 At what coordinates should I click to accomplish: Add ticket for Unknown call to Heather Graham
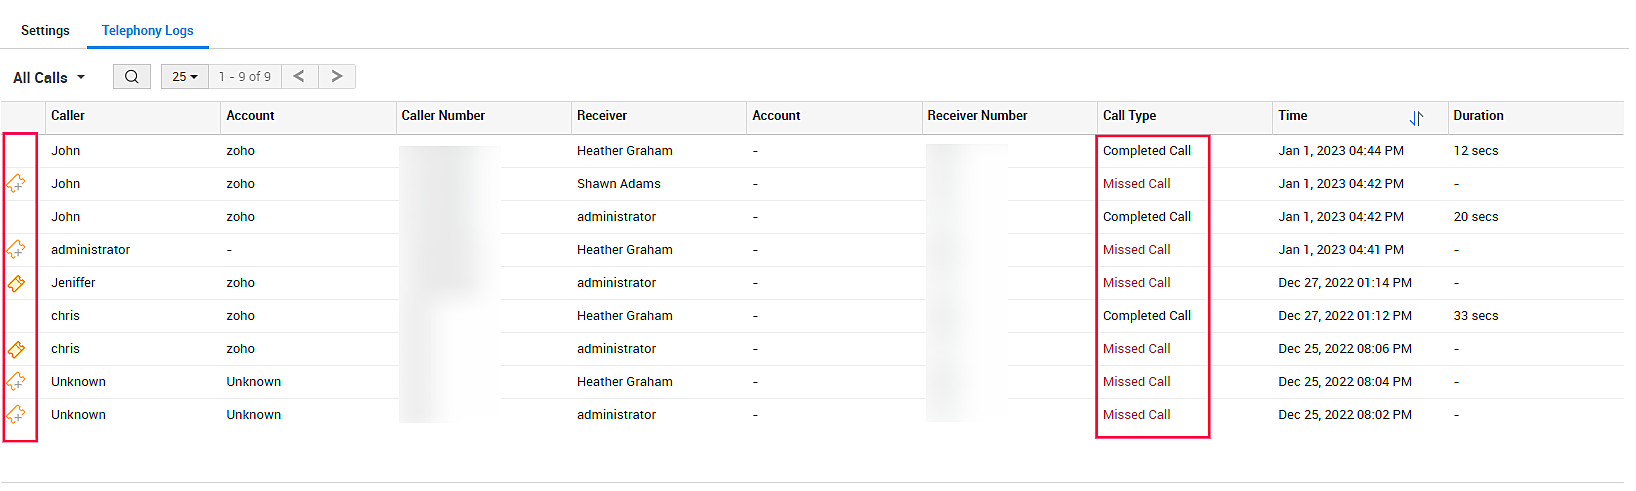(x=16, y=382)
